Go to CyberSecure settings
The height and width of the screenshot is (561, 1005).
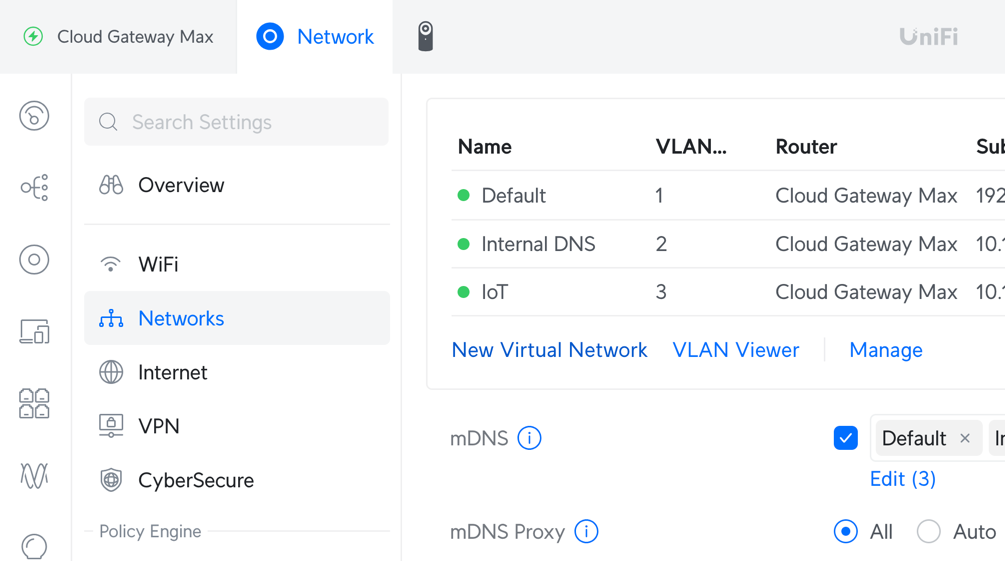[x=195, y=481]
